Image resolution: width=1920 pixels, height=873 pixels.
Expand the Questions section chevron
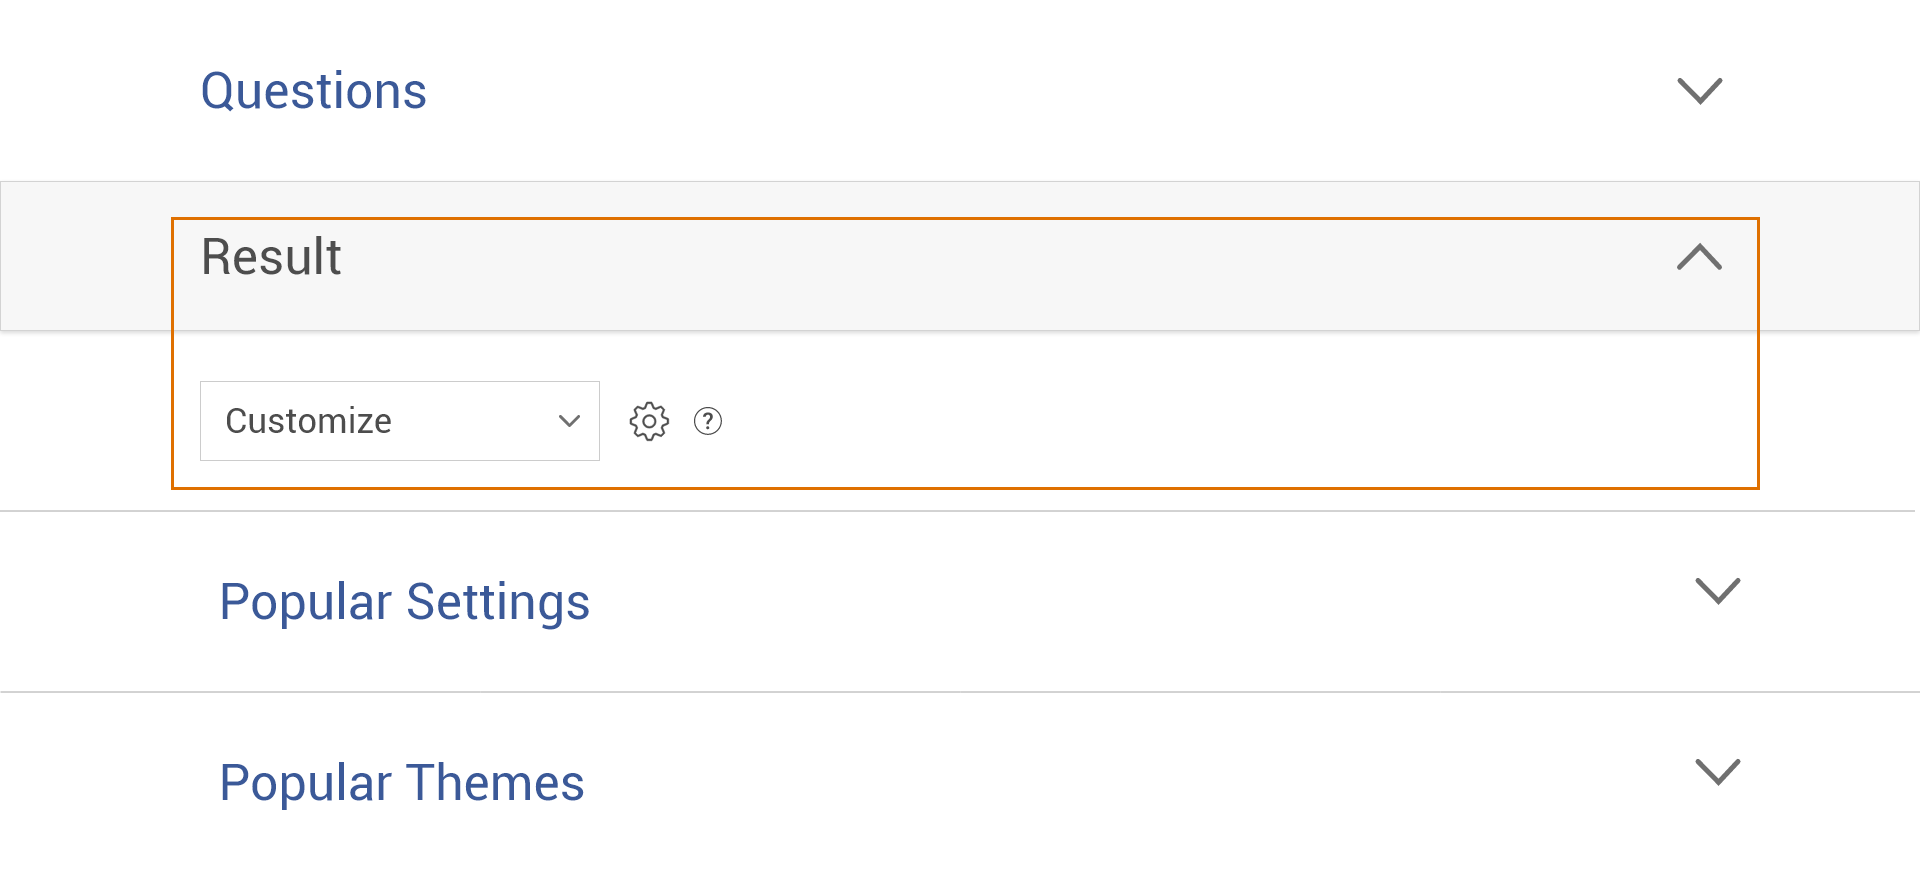point(1699,91)
